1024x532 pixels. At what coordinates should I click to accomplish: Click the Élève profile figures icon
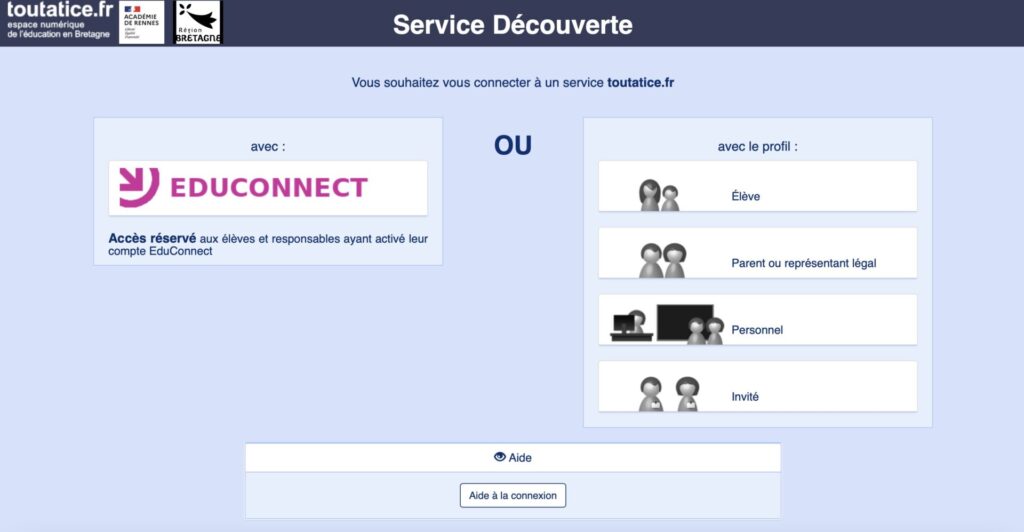click(x=659, y=195)
